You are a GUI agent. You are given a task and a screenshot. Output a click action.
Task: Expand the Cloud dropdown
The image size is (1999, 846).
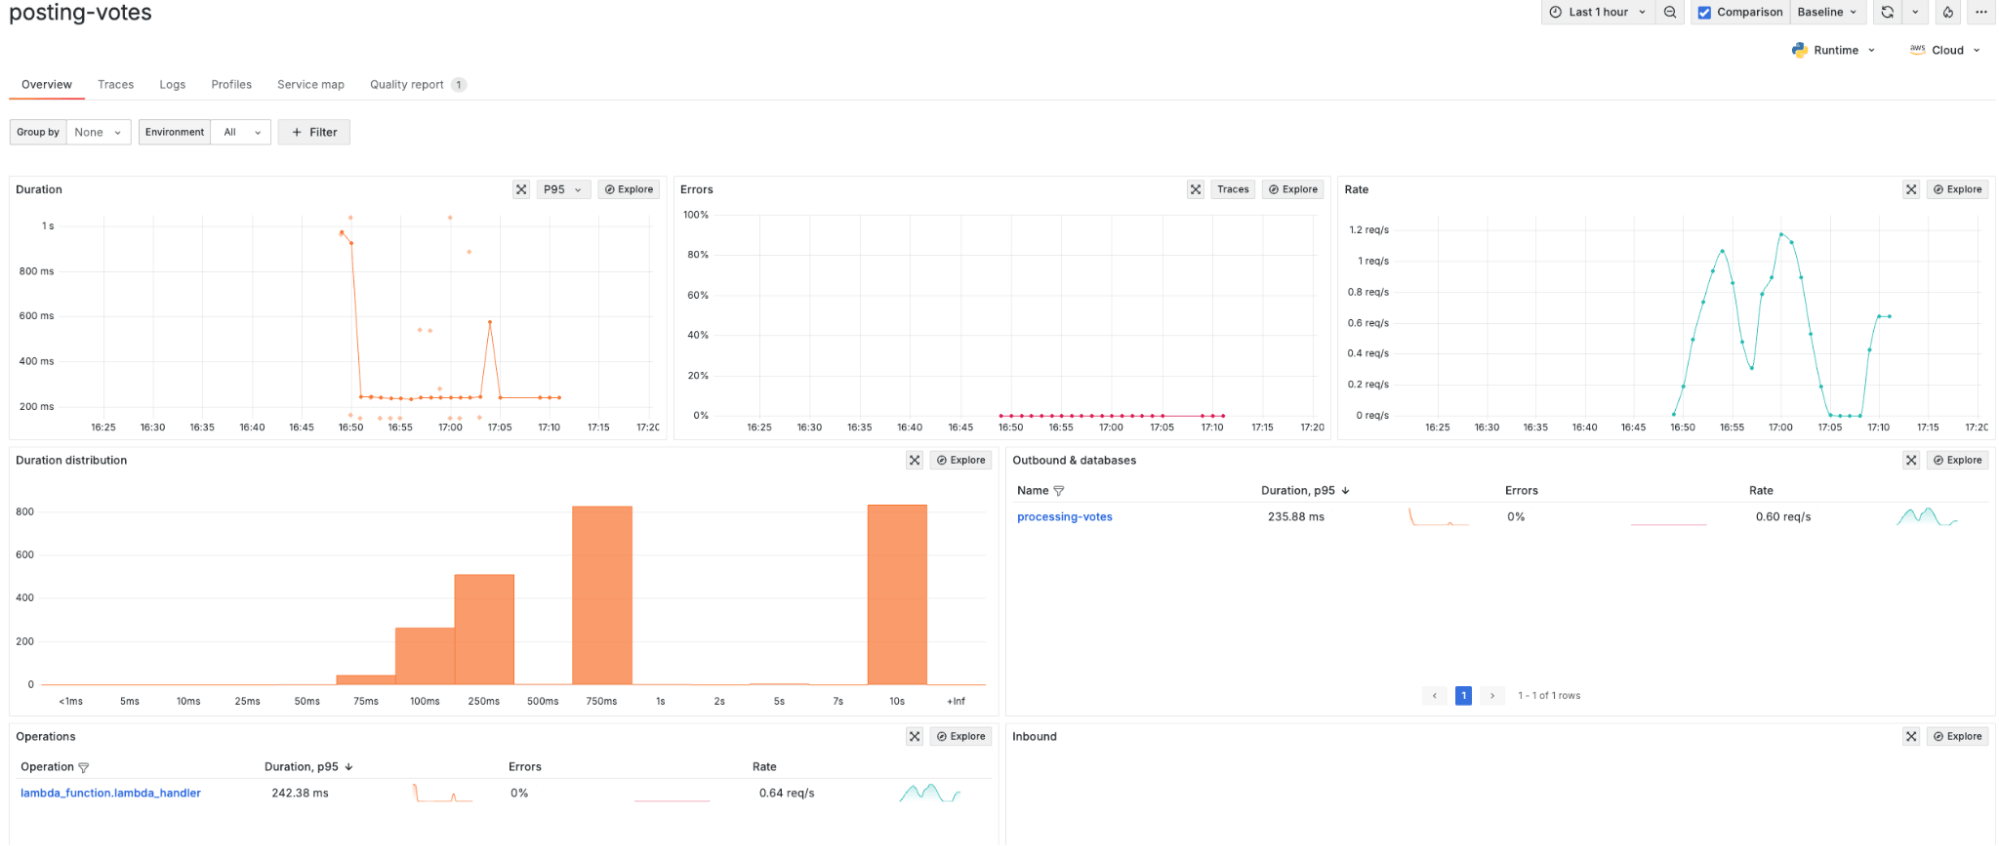(1945, 50)
